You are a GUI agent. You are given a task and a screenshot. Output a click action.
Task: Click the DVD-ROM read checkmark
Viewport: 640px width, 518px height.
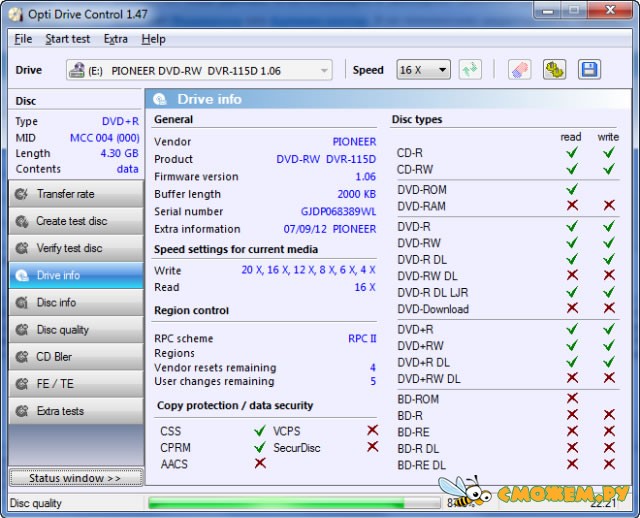(x=572, y=189)
